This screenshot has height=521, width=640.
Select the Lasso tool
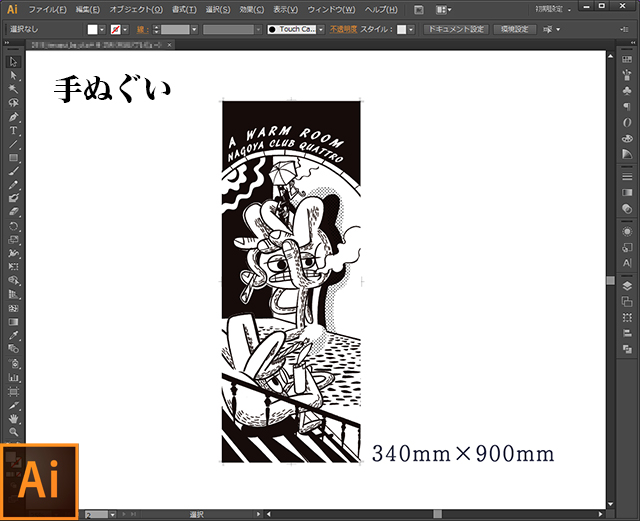click(x=13, y=102)
